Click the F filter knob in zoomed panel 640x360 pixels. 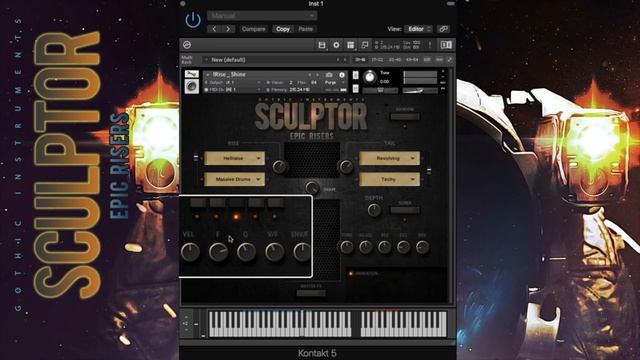click(218, 252)
